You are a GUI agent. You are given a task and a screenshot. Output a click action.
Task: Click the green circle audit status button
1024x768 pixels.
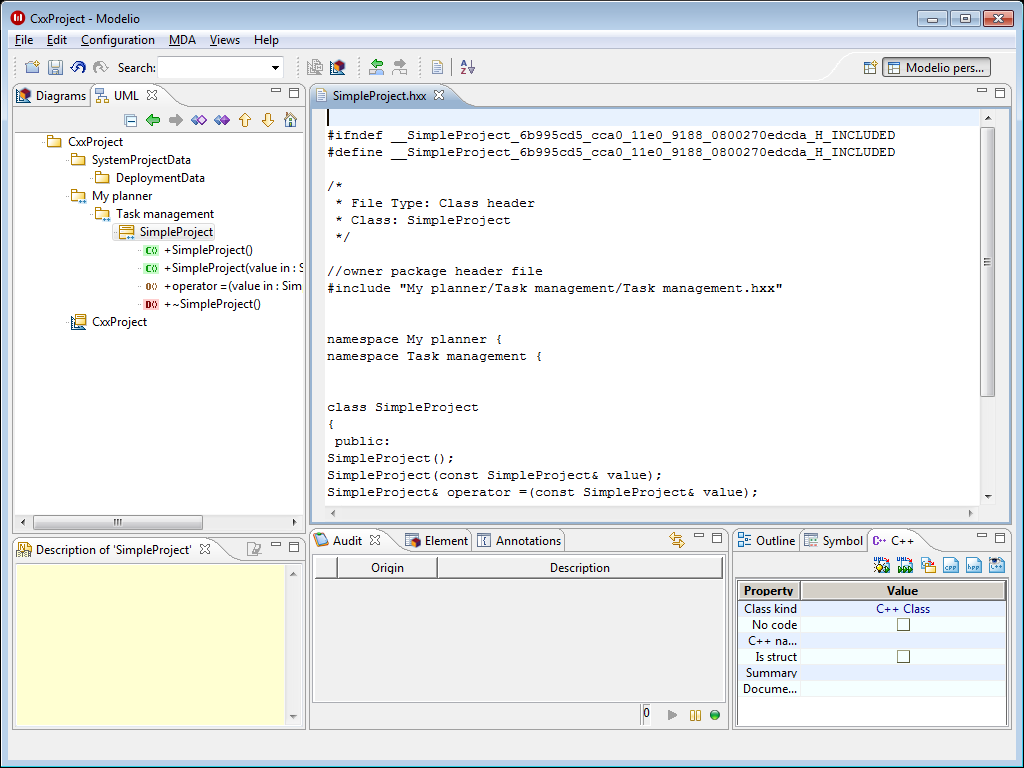(x=715, y=715)
